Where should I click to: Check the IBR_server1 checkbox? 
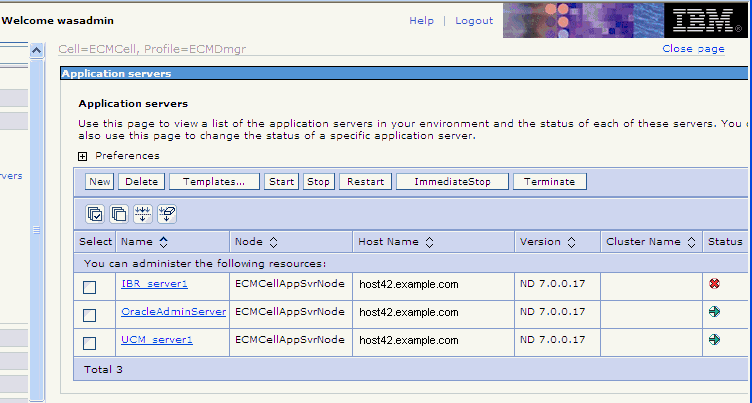click(x=90, y=287)
